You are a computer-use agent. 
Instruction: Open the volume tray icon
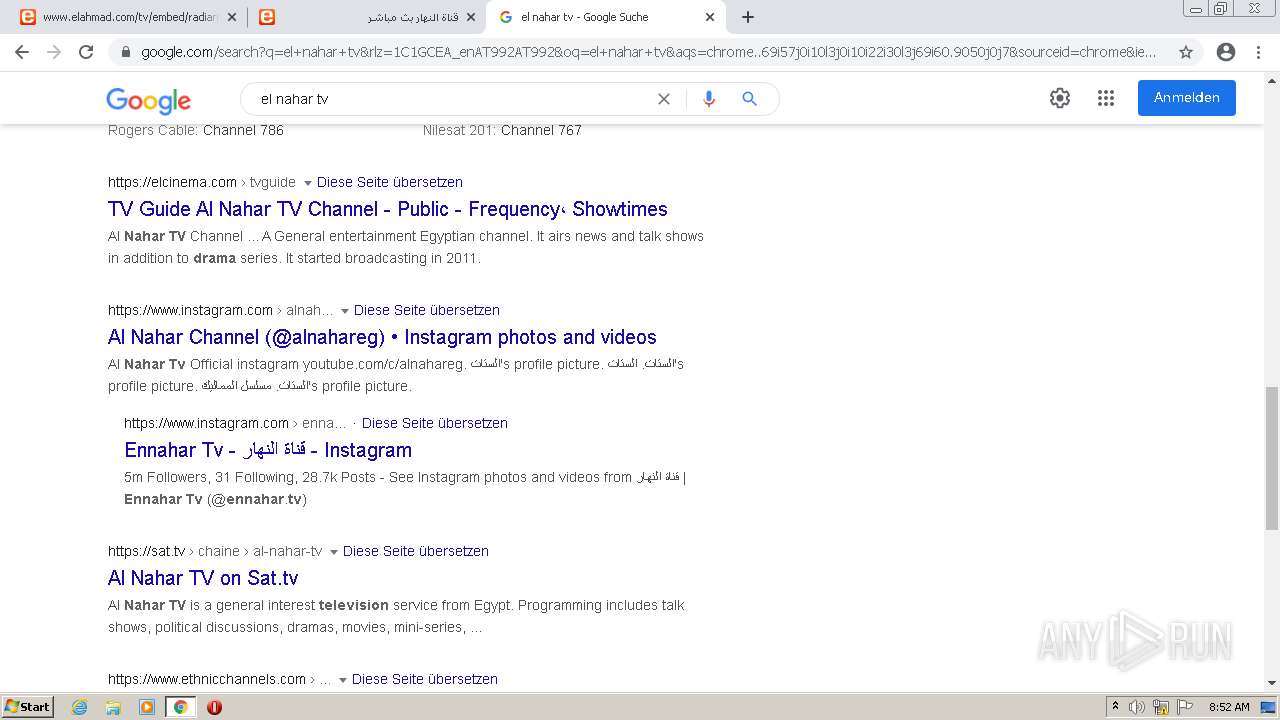click(x=1137, y=707)
